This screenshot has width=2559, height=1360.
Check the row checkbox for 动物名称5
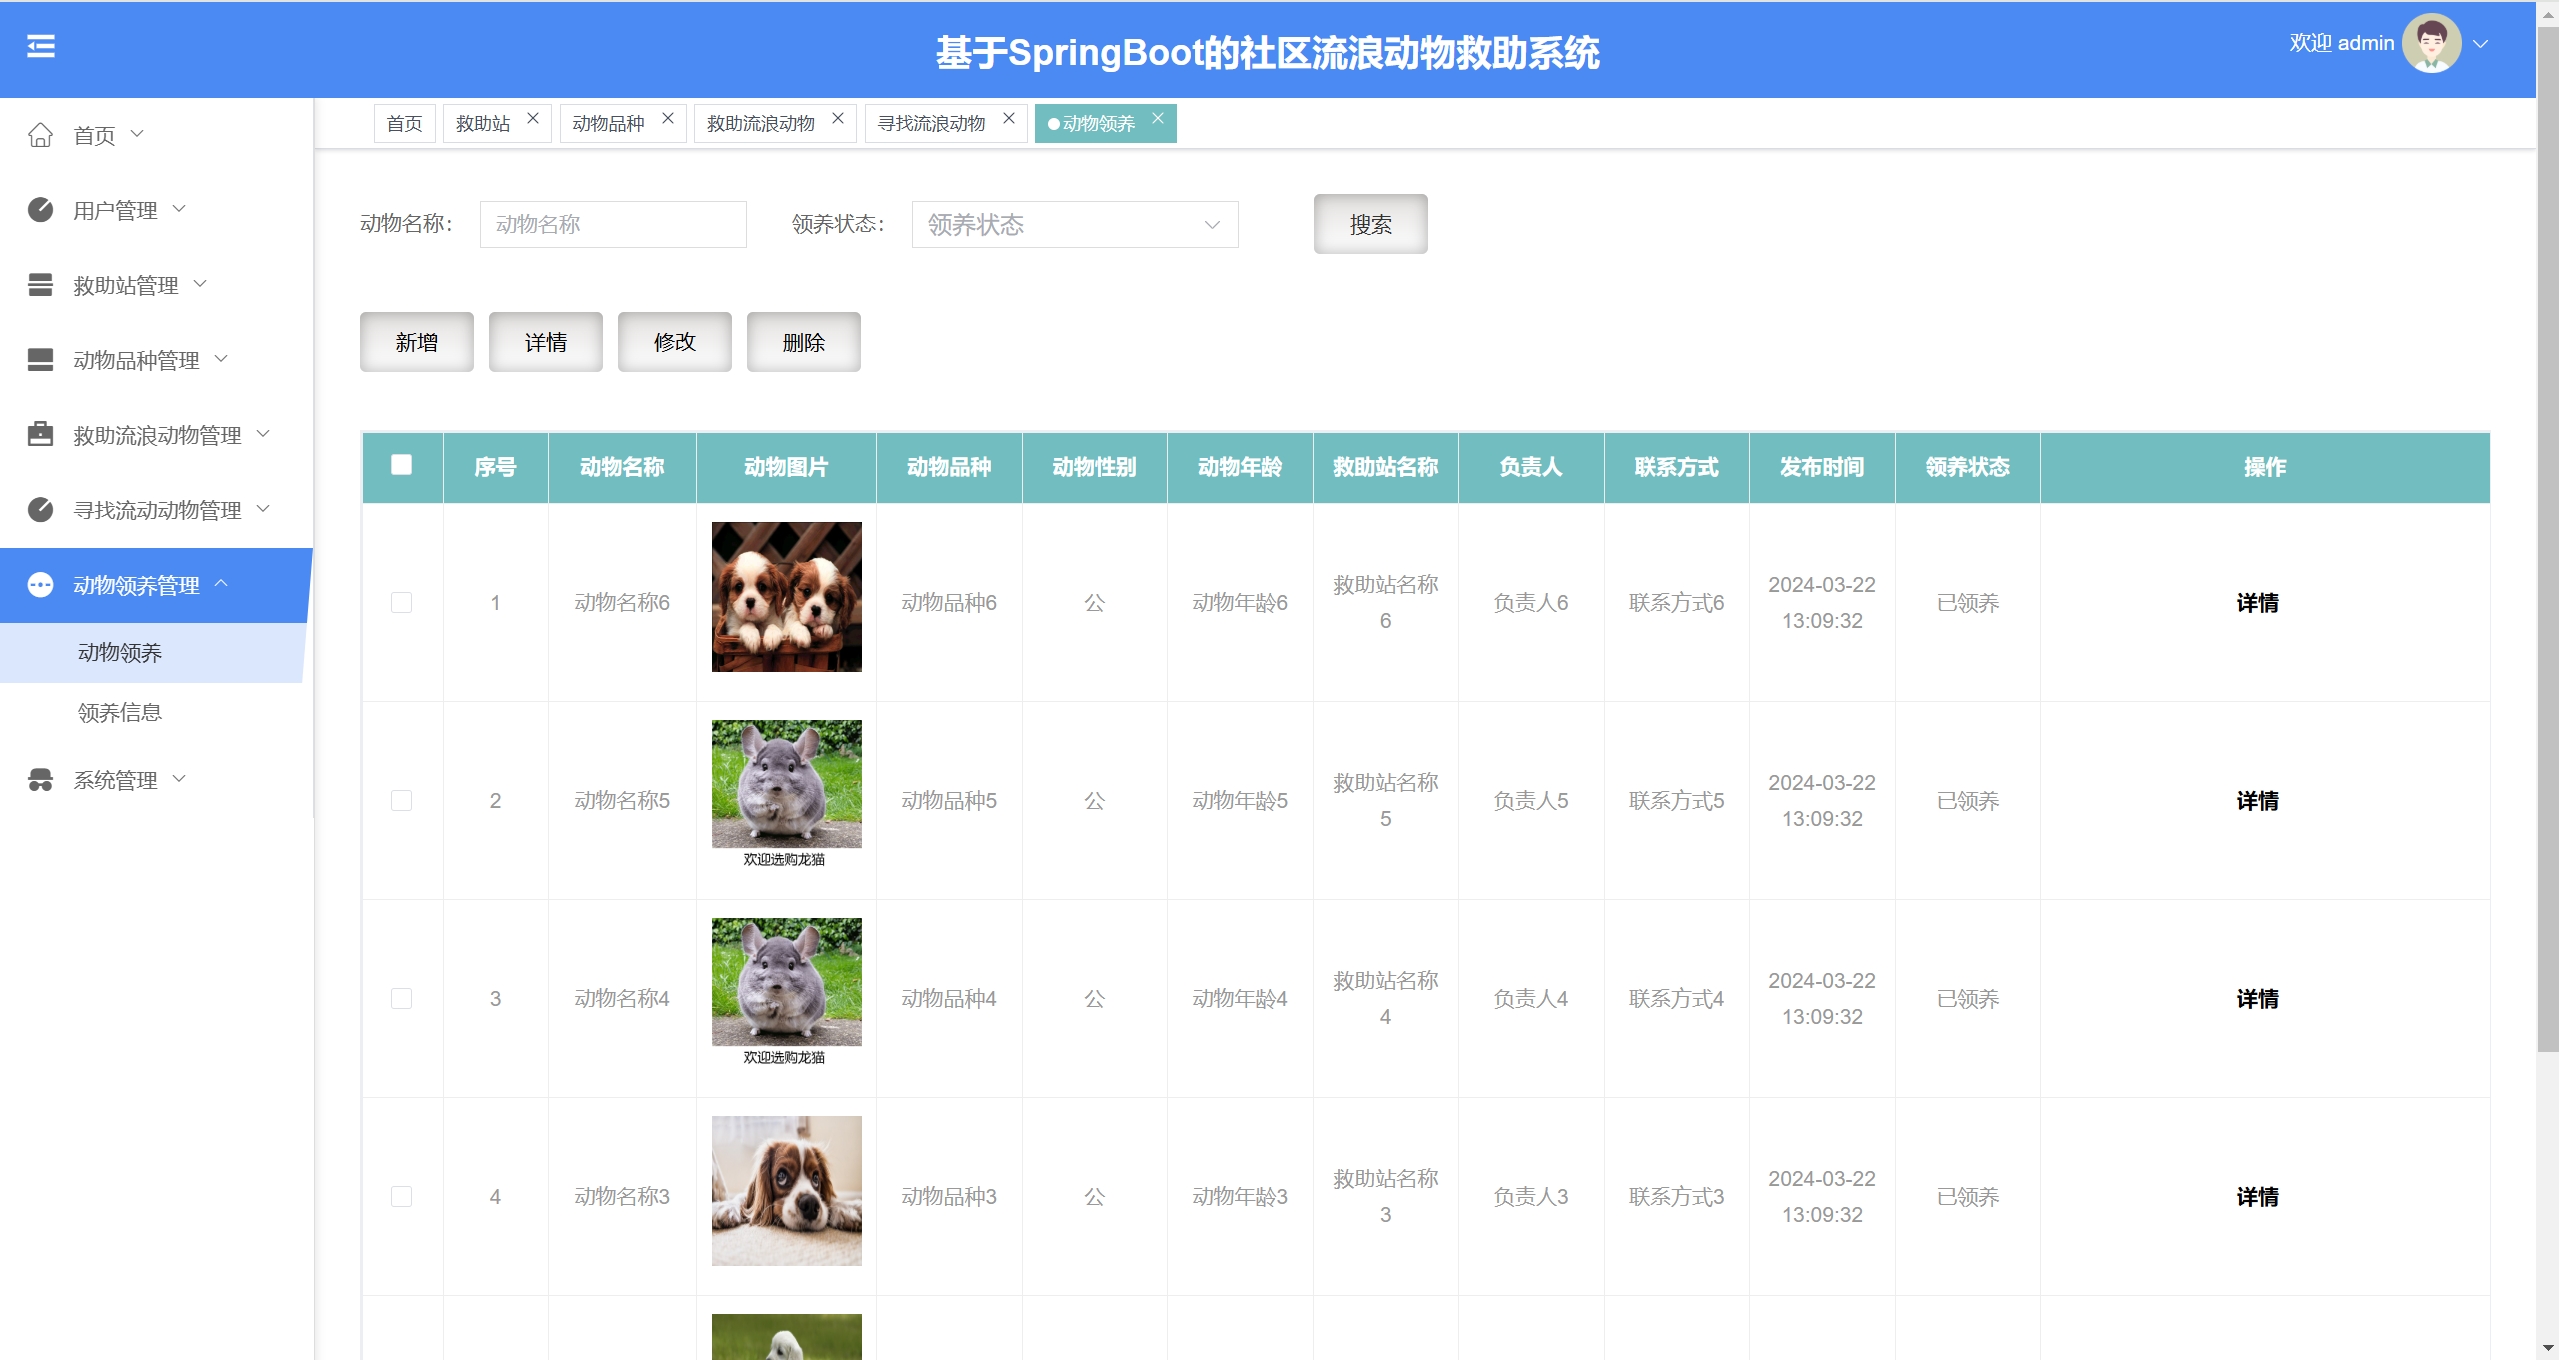coord(402,801)
